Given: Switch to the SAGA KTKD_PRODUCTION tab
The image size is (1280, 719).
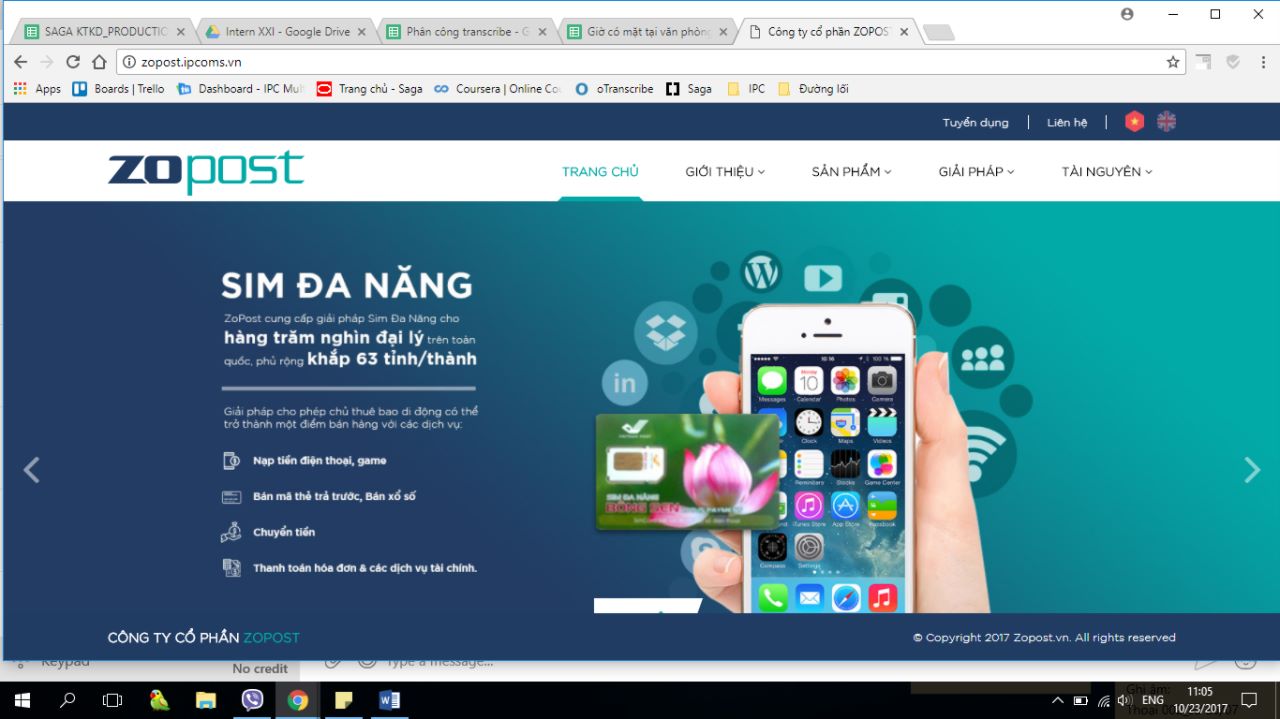Looking at the screenshot, I should [x=102, y=32].
